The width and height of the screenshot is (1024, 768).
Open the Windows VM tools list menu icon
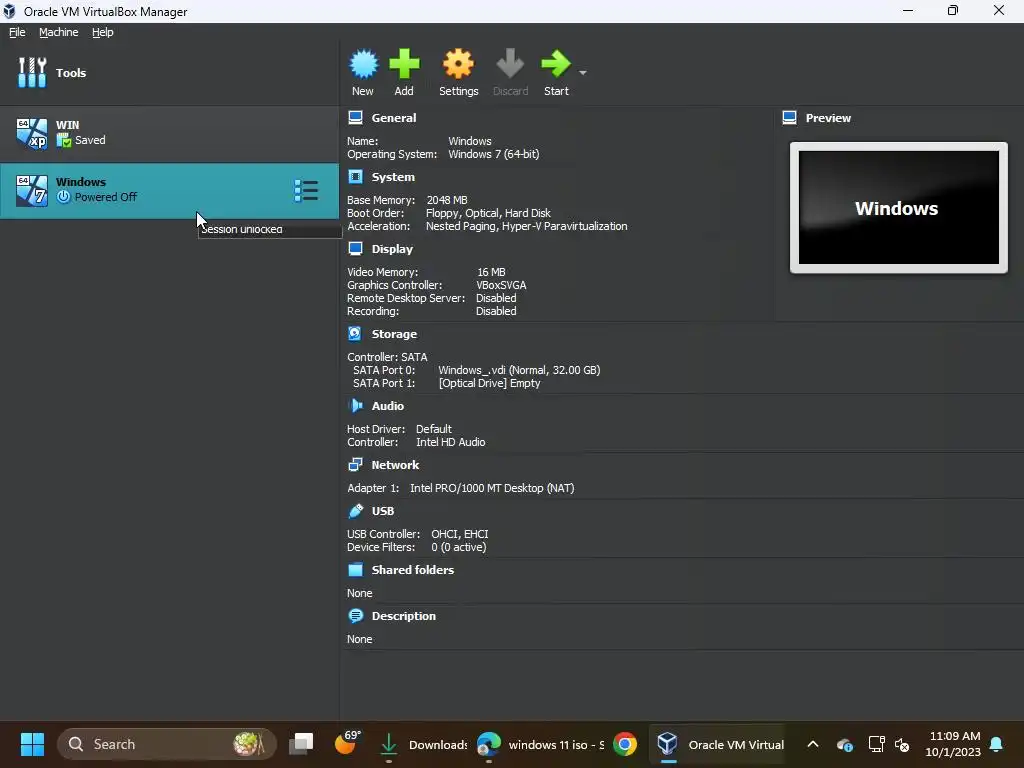point(306,191)
